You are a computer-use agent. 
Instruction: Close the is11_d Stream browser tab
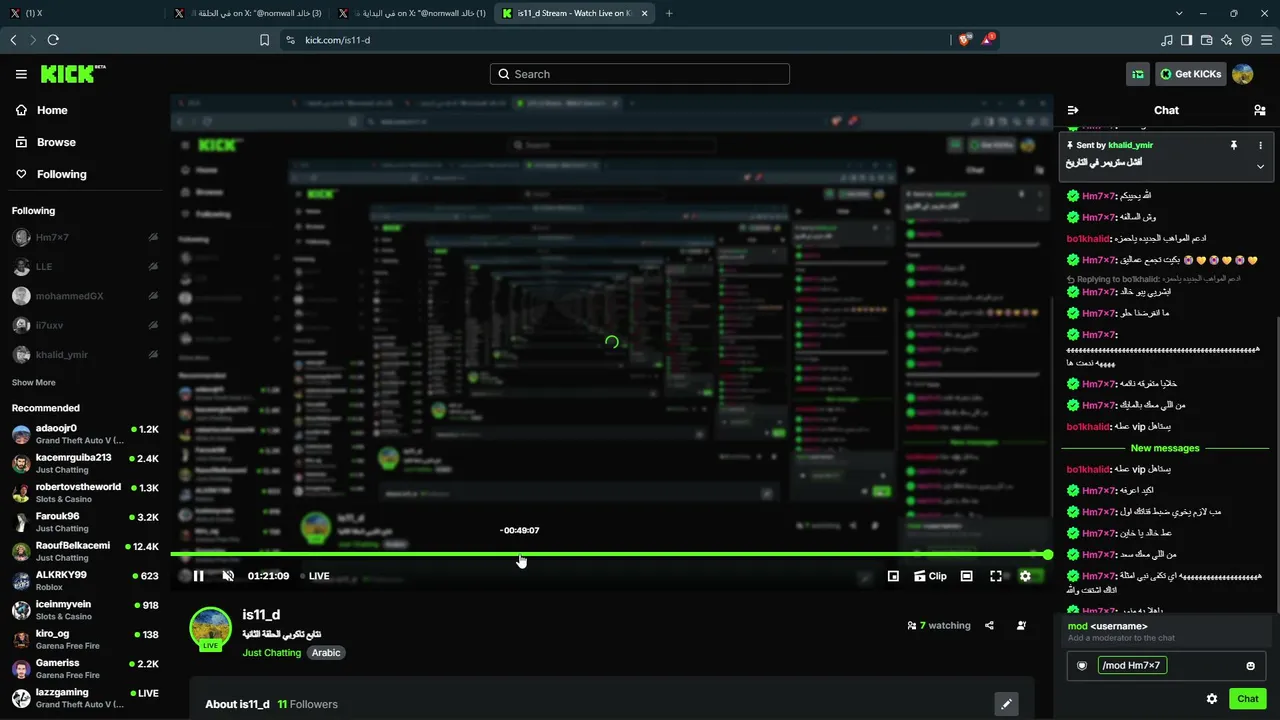click(x=644, y=13)
